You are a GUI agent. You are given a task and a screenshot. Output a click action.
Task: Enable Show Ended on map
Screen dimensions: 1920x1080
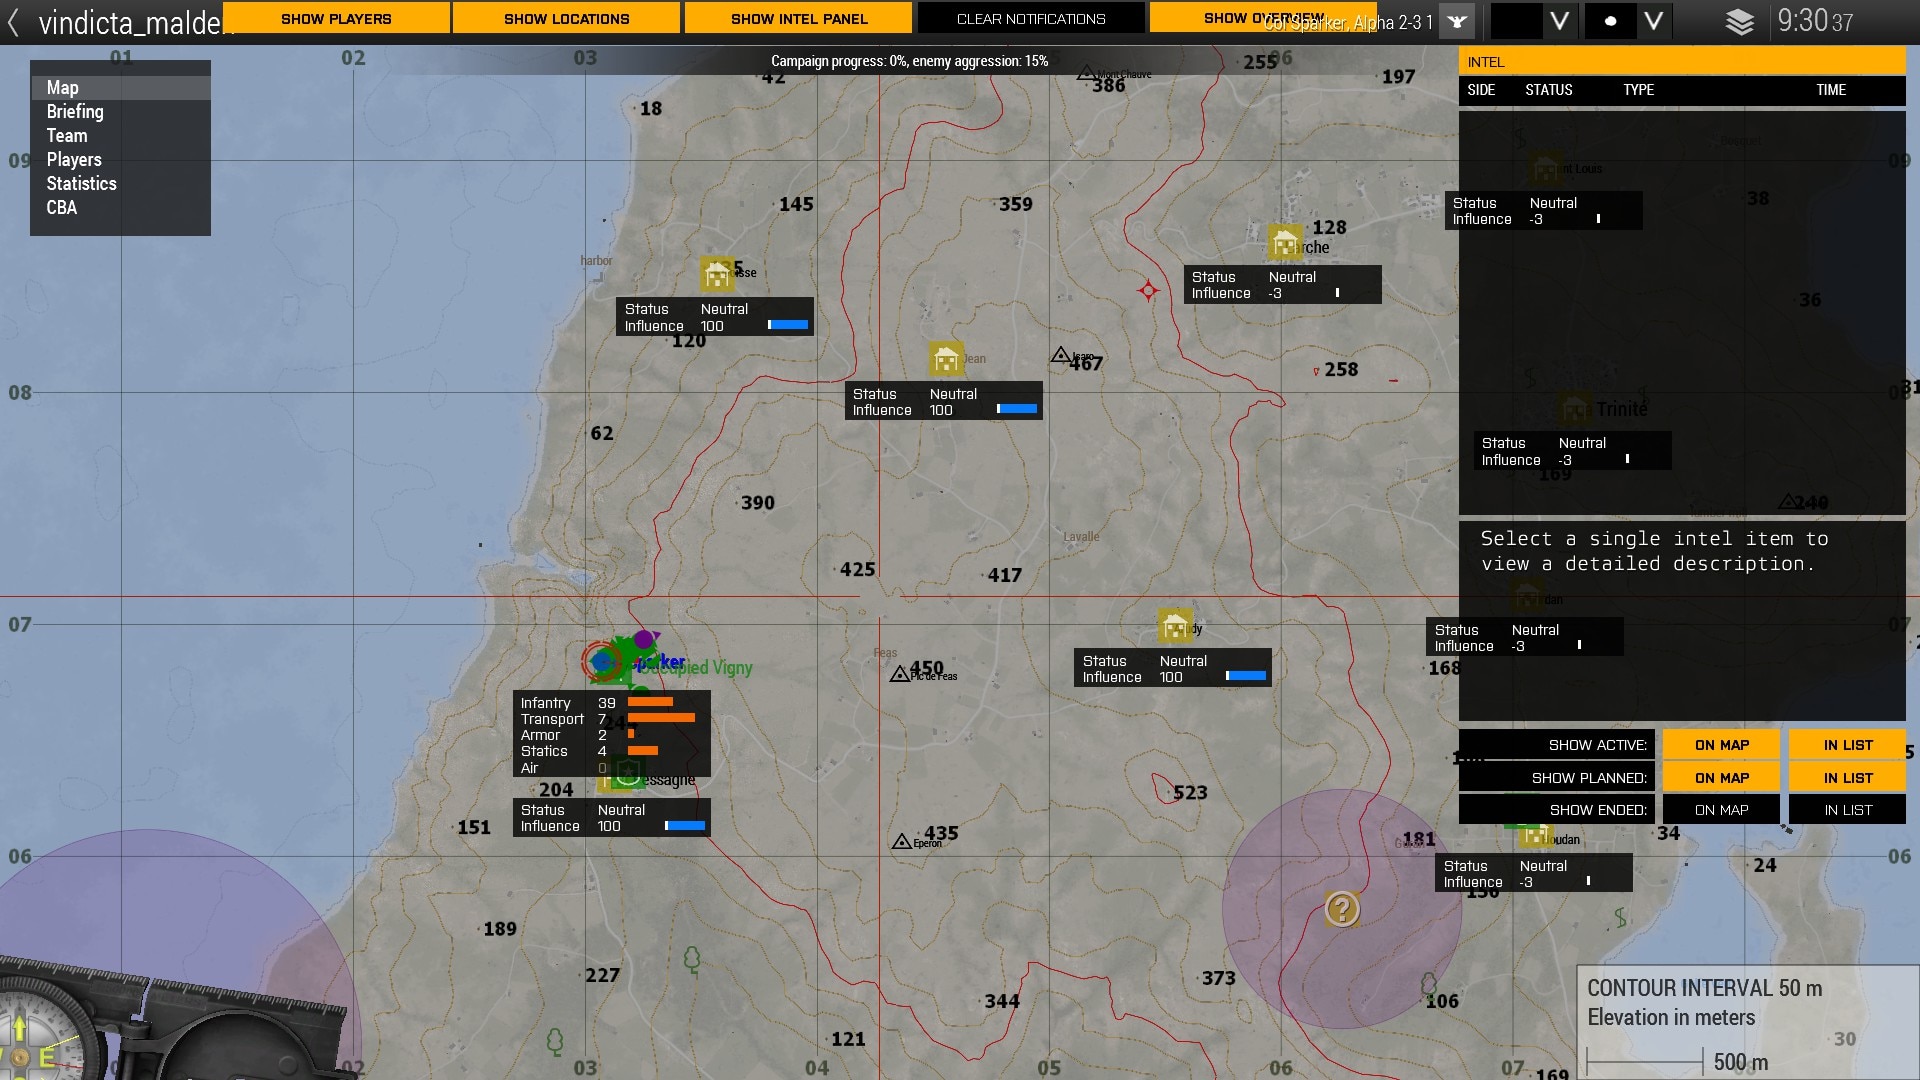(1720, 810)
